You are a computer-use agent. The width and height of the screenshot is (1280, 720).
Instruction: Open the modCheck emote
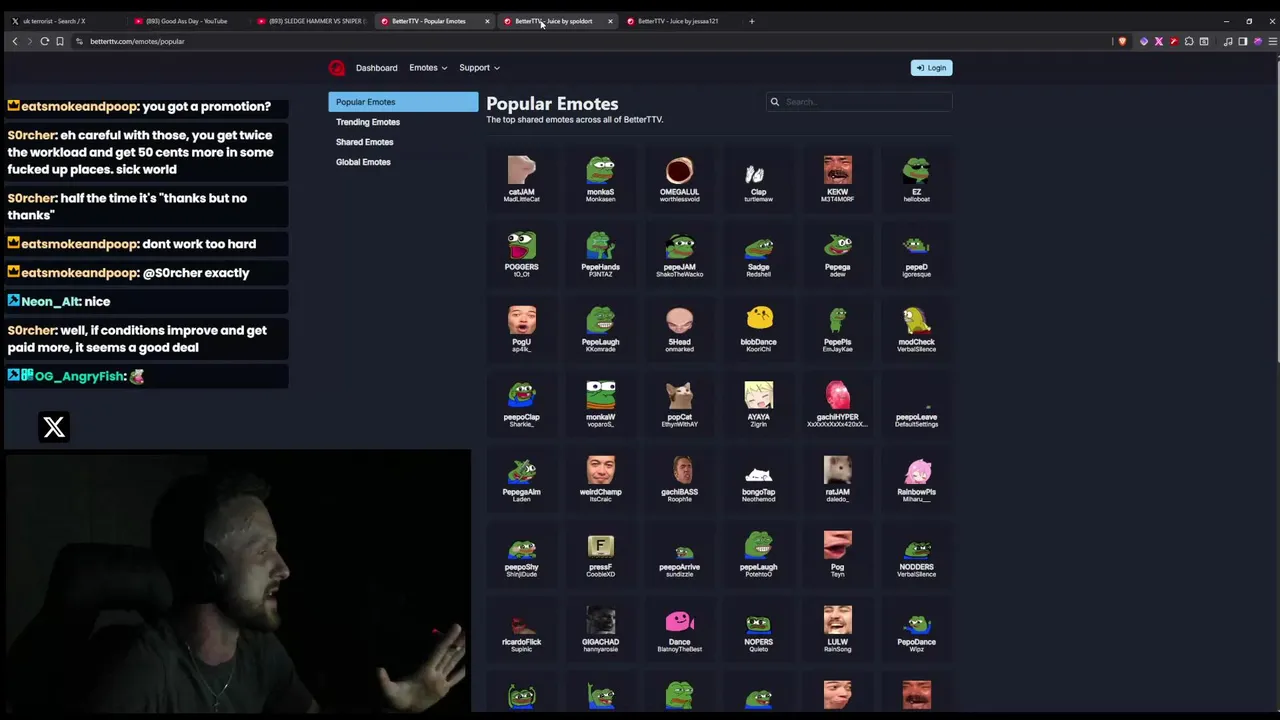click(916, 329)
